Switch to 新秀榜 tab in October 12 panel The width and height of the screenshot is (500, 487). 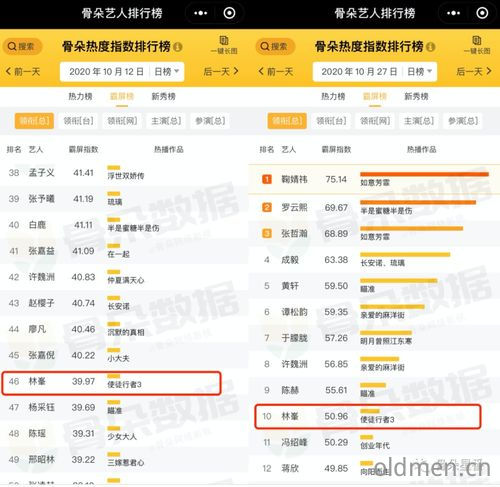coord(163,97)
